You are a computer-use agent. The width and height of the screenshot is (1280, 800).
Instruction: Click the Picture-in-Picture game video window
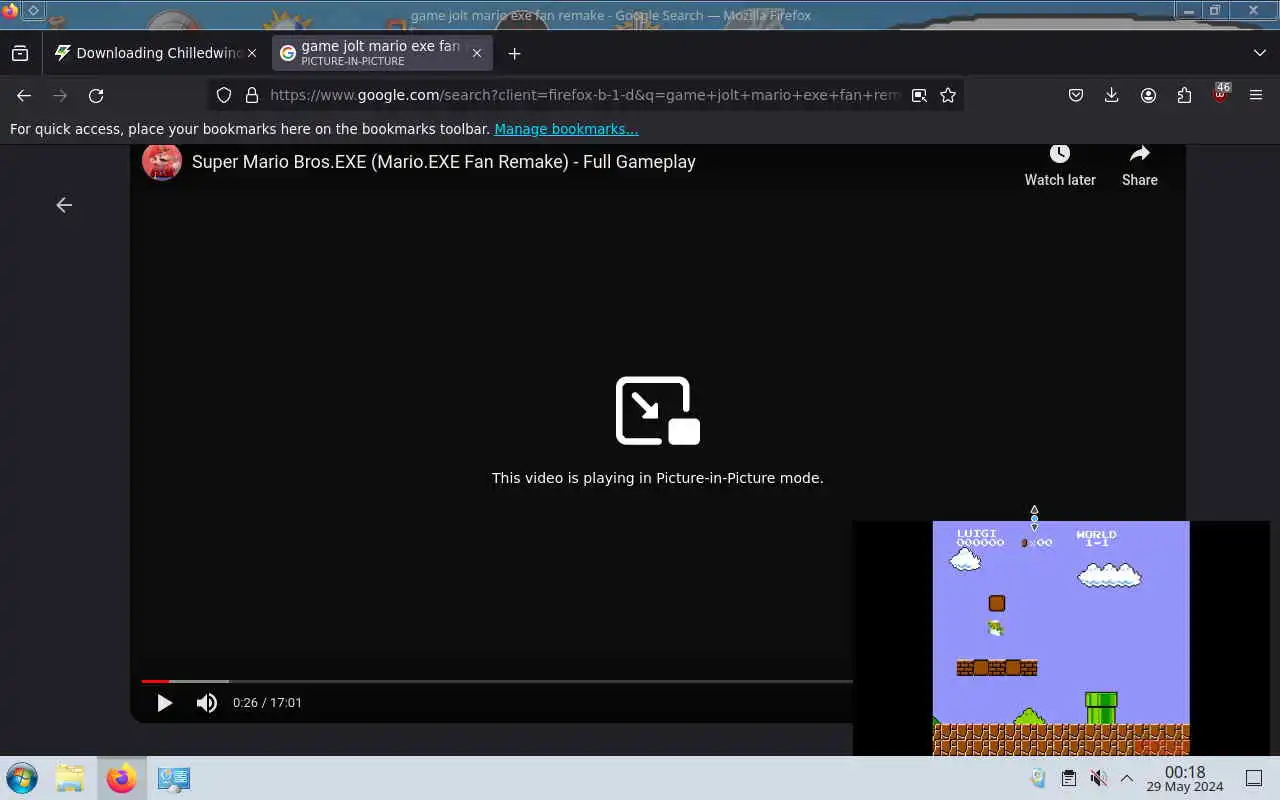click(1061, 638)
